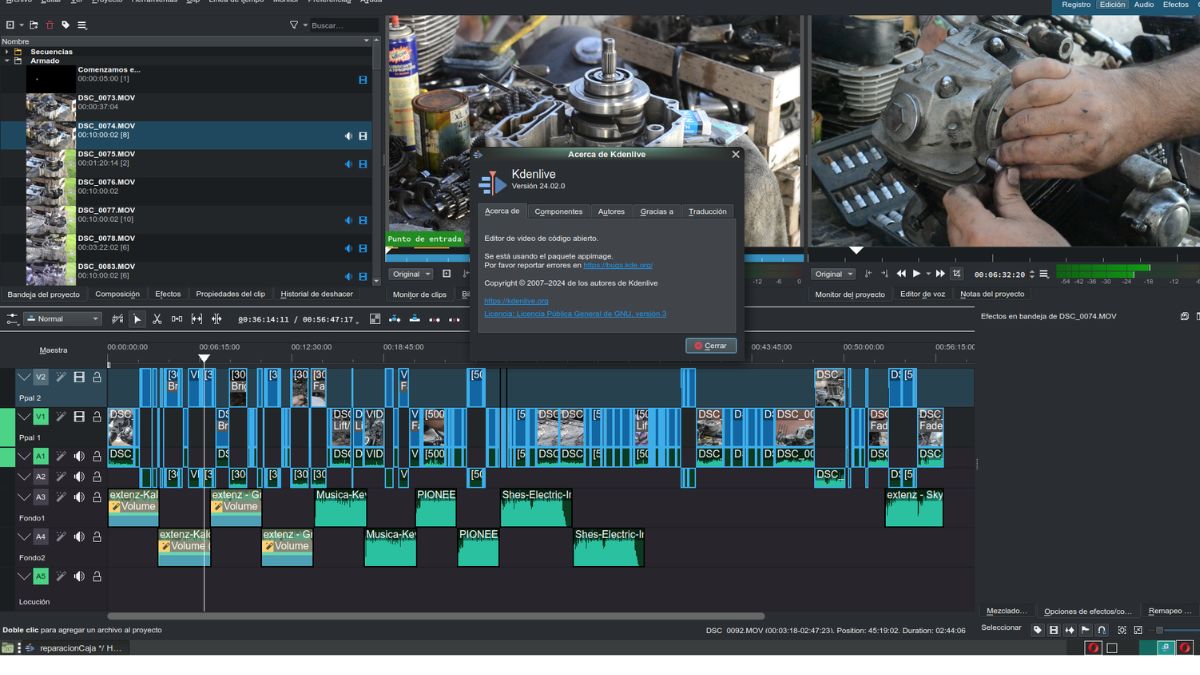
Task: Open the Normal edit mode dropdown
Action: 63,319
